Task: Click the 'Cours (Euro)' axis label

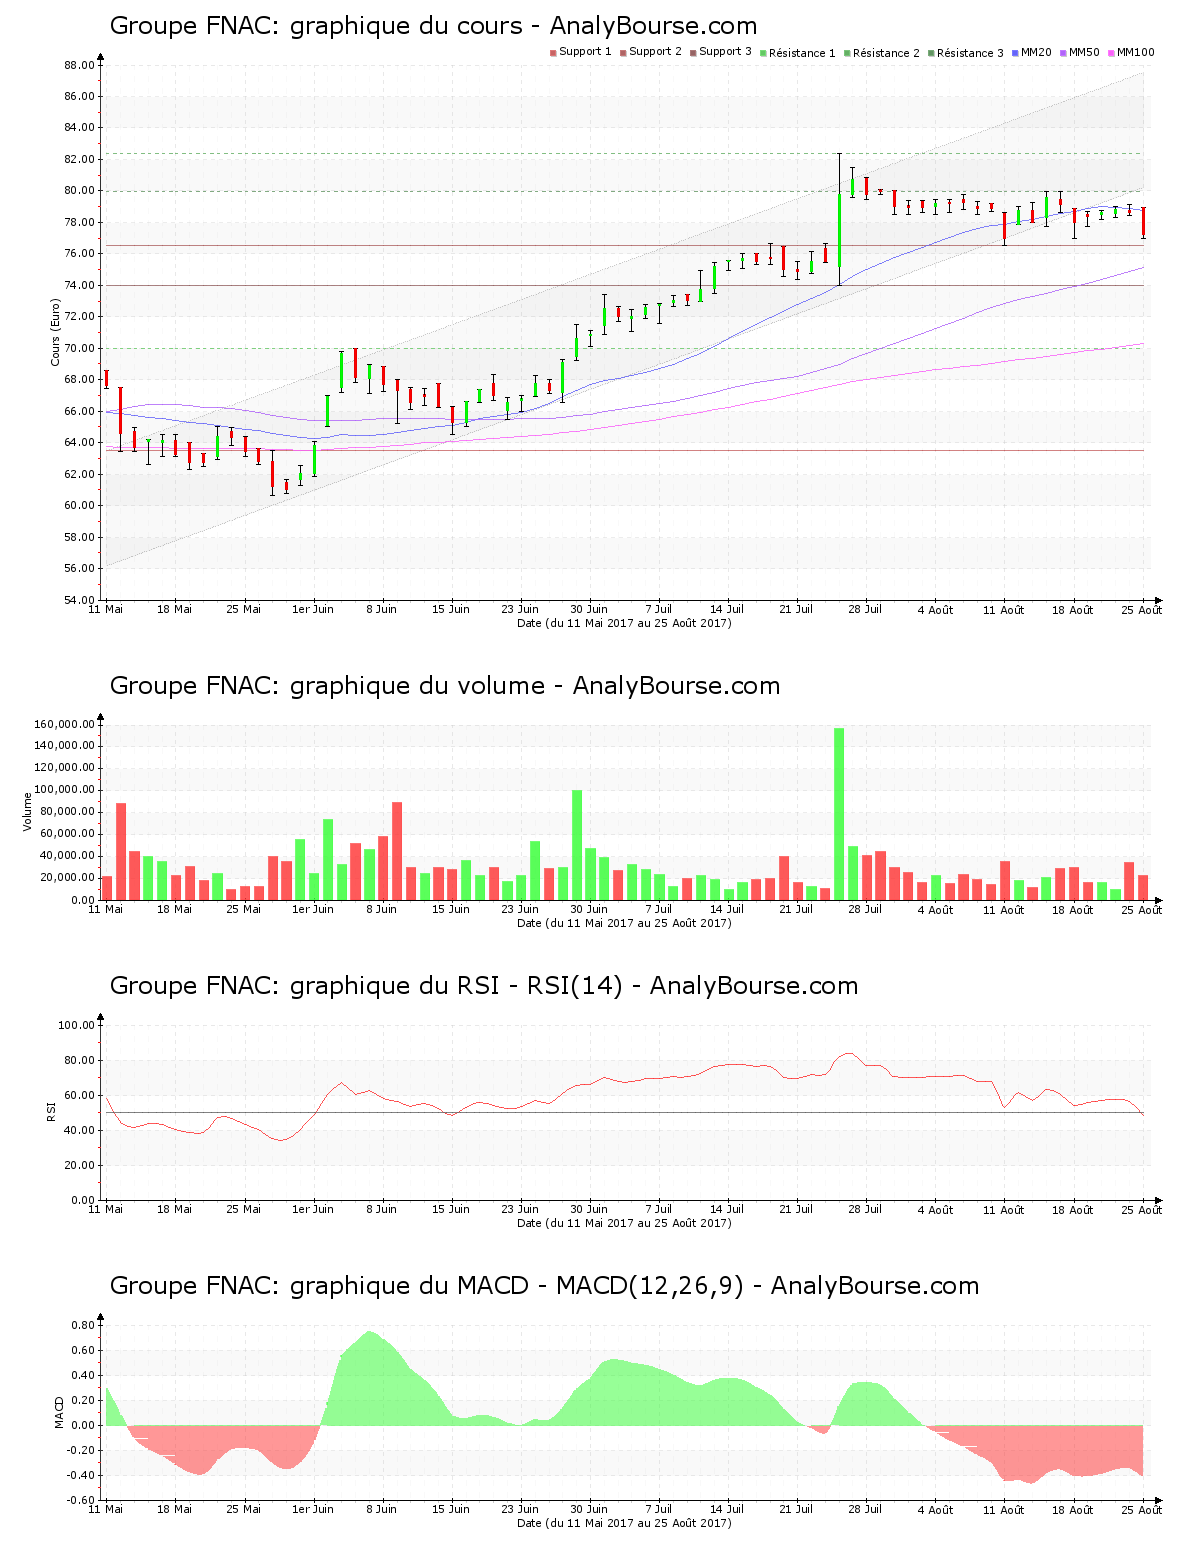Action: pyautogui.click(x=56, y=332)
